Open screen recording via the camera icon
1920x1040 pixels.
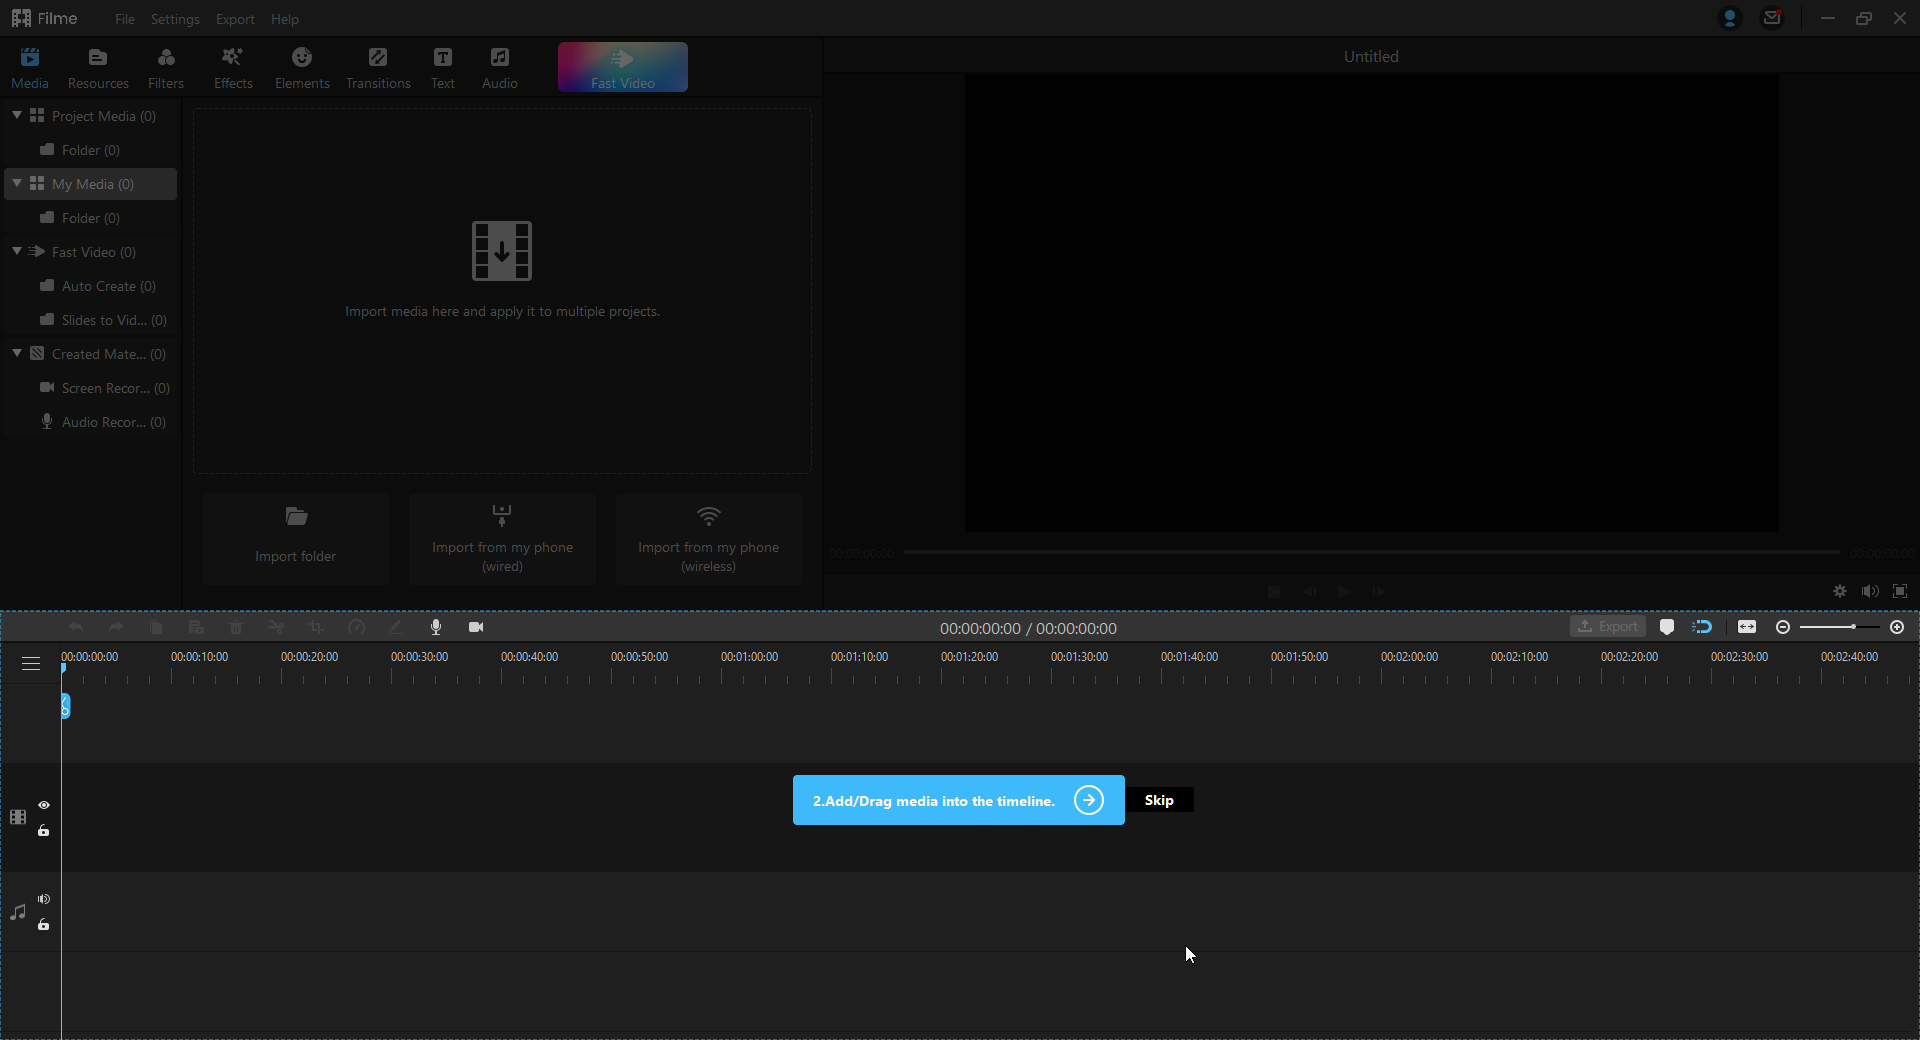click(476, 627)
